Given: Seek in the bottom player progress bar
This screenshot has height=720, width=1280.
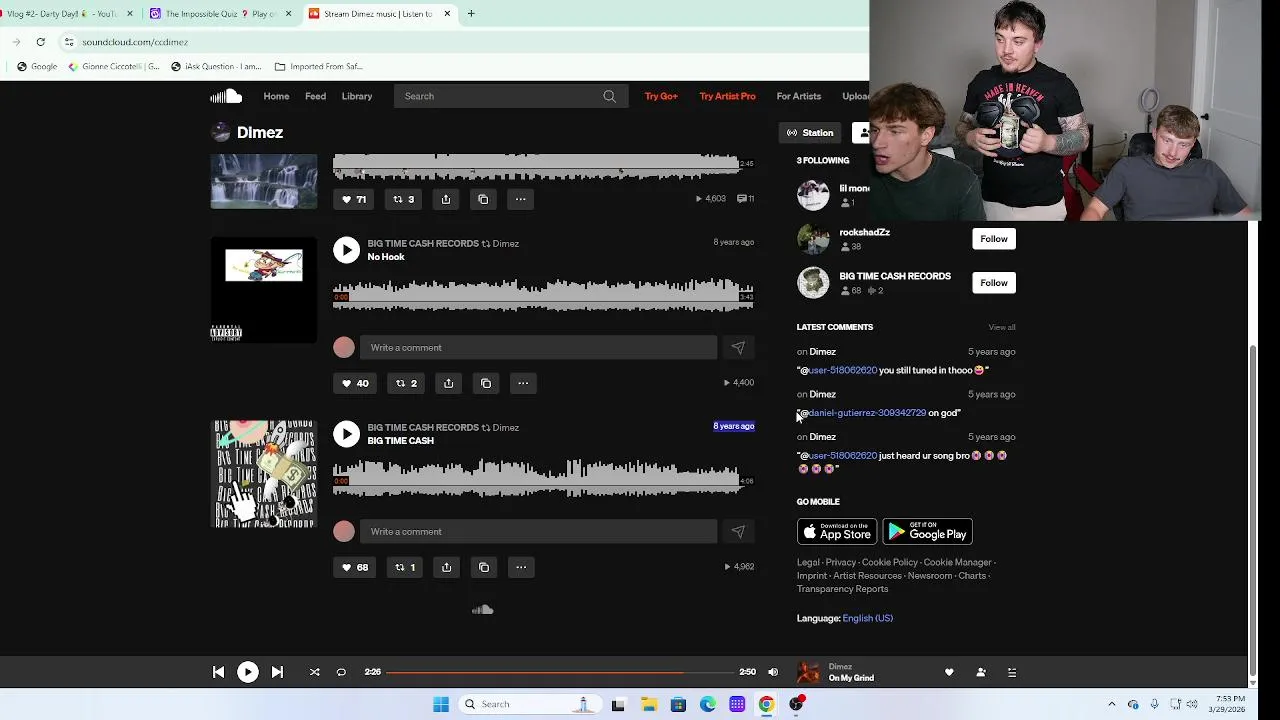Looking at the screenshot, I should pyautogui.click(x=560, y=672).
